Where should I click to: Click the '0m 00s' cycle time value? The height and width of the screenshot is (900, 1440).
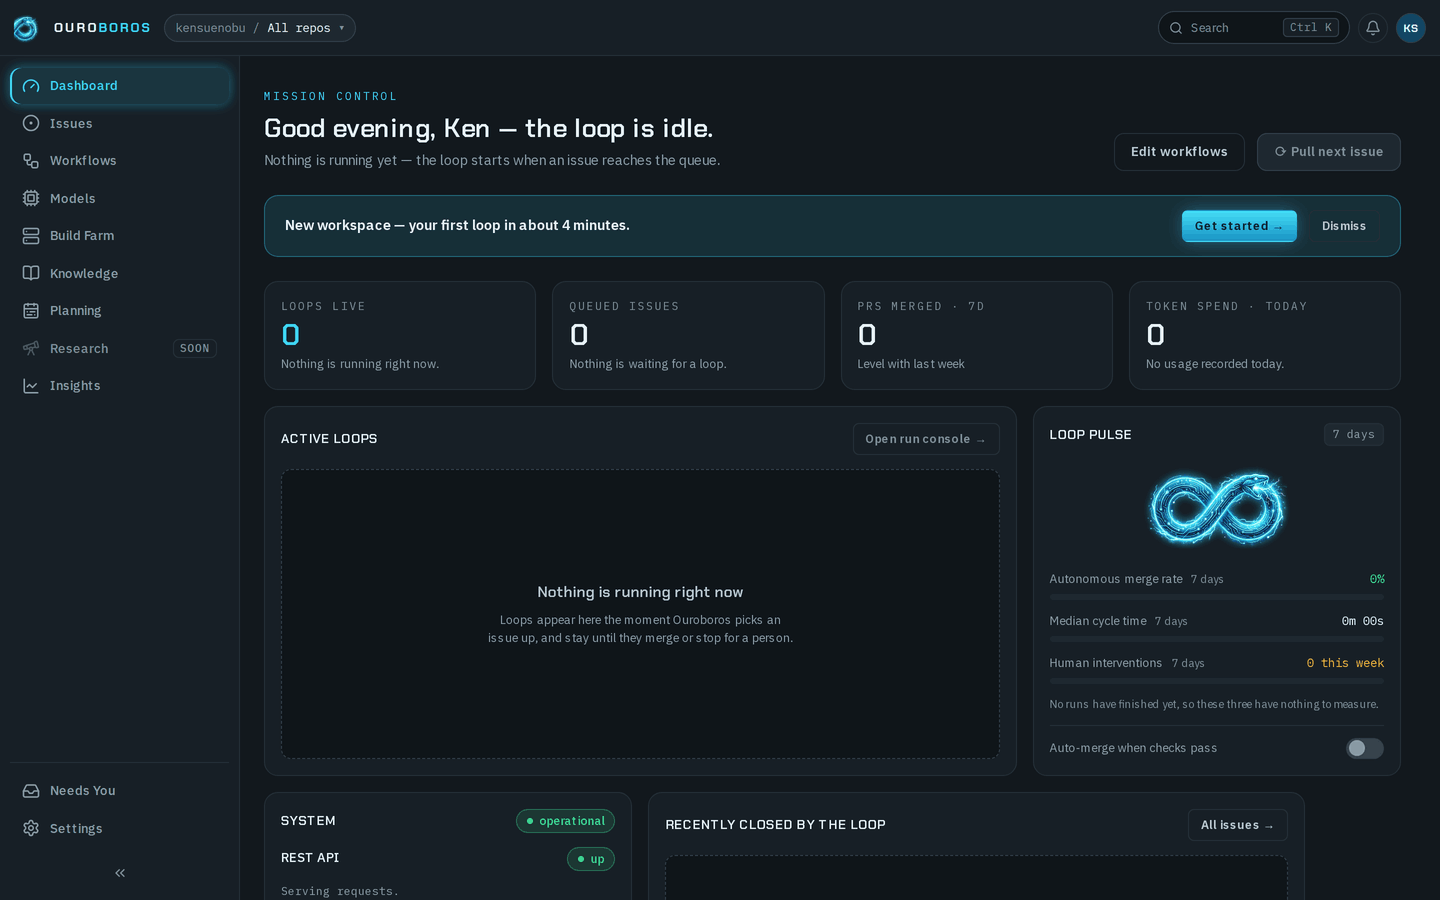[x=1362, y=621]
